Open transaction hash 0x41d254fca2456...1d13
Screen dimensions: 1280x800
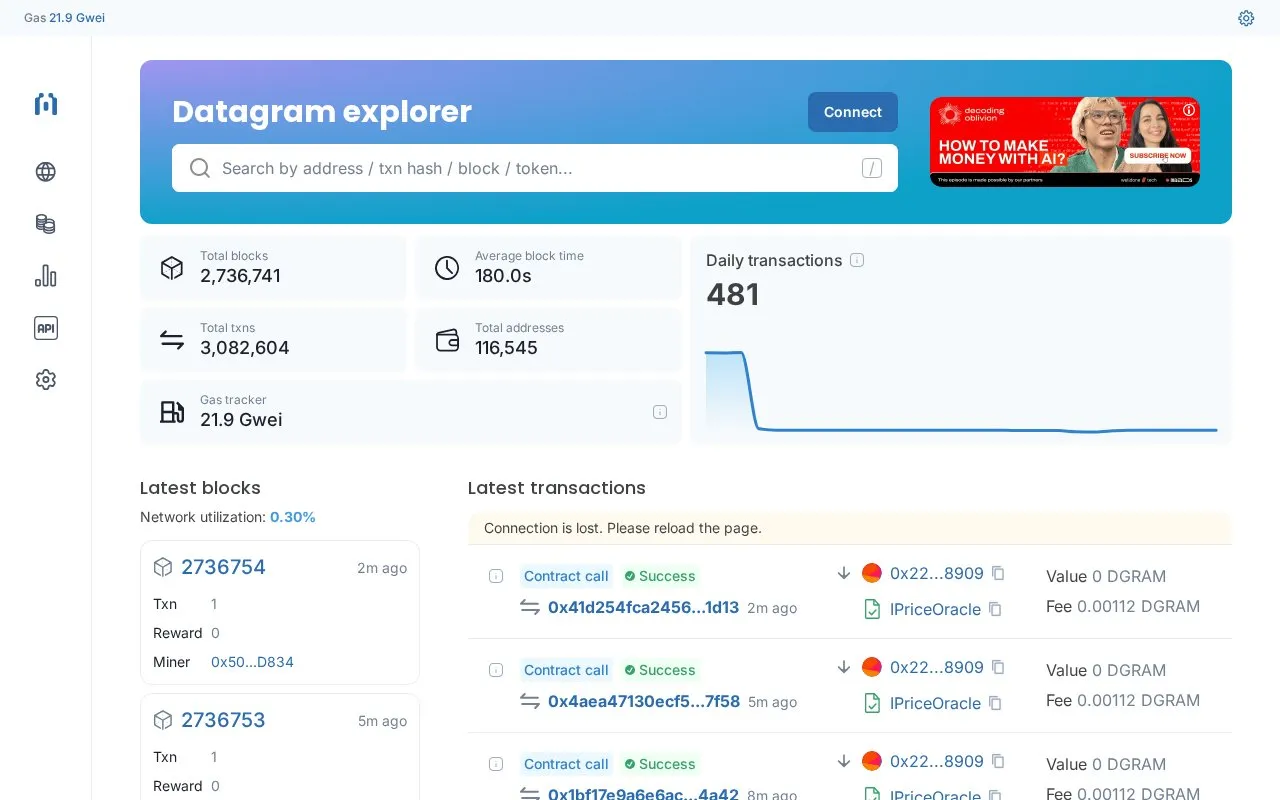(x=643, y=607)
